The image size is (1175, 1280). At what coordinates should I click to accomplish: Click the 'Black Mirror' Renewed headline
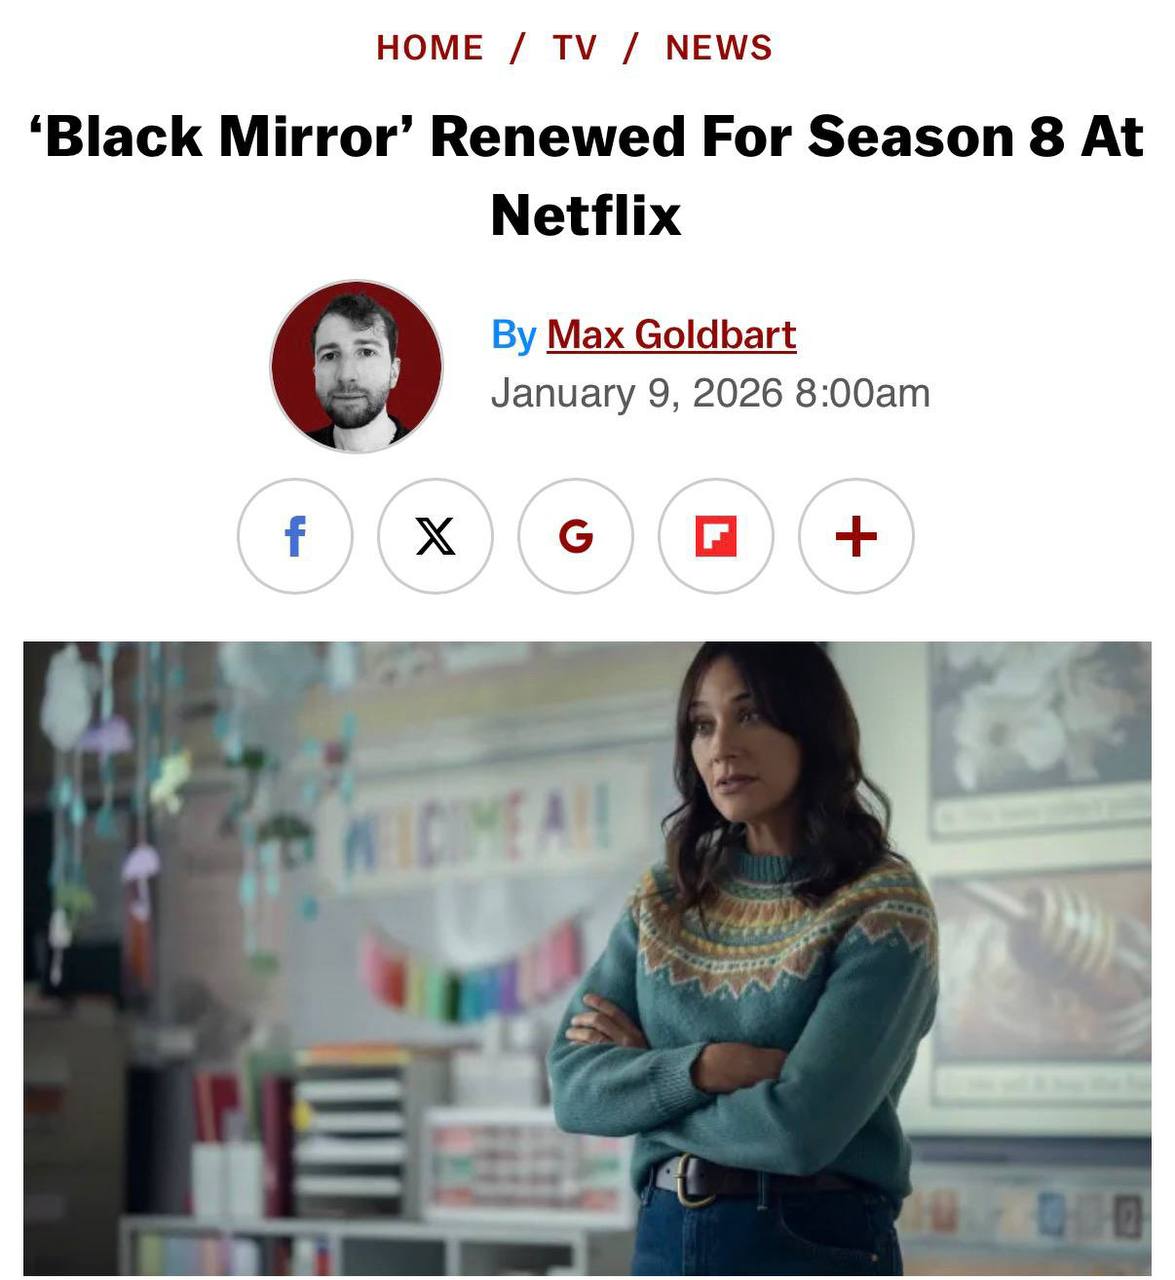[x=587, y=175]
